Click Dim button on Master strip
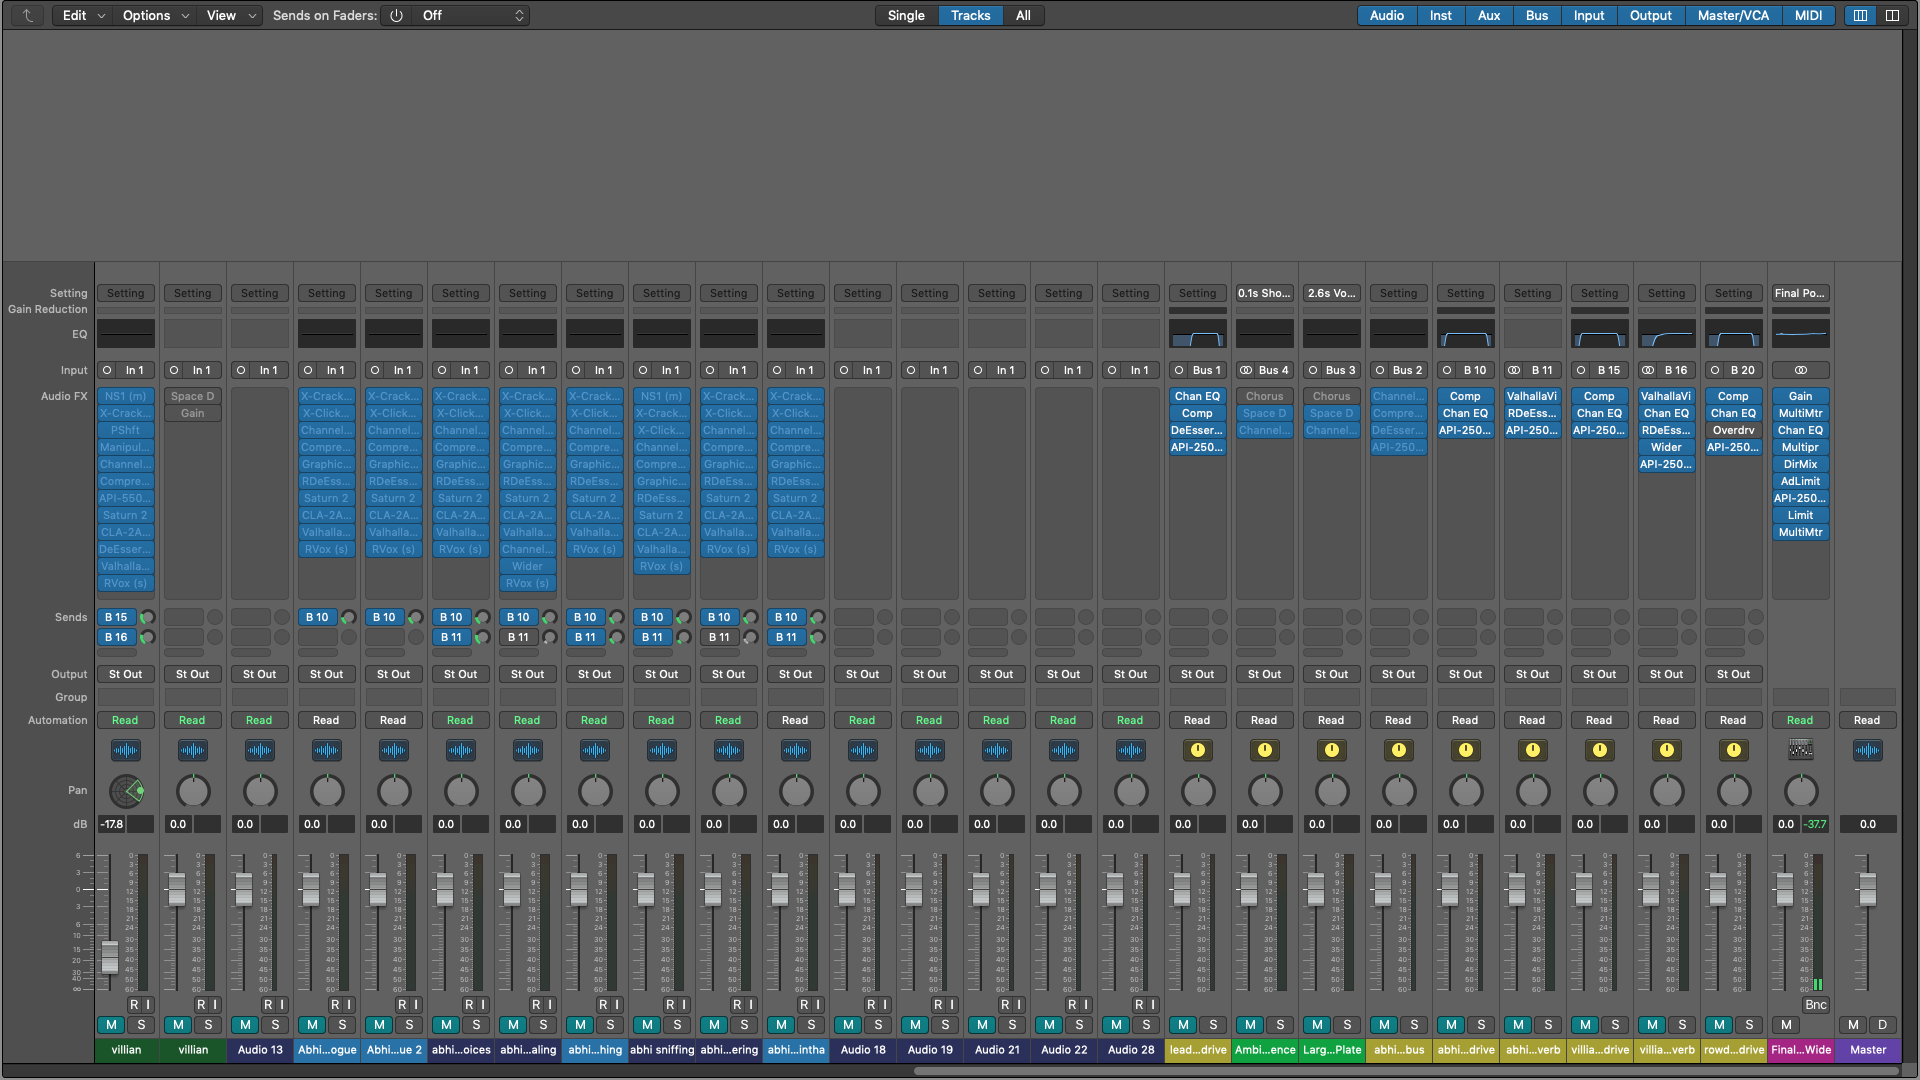The height and width of the screenshot is (1080, 1920). (x=1882, y=1025)
